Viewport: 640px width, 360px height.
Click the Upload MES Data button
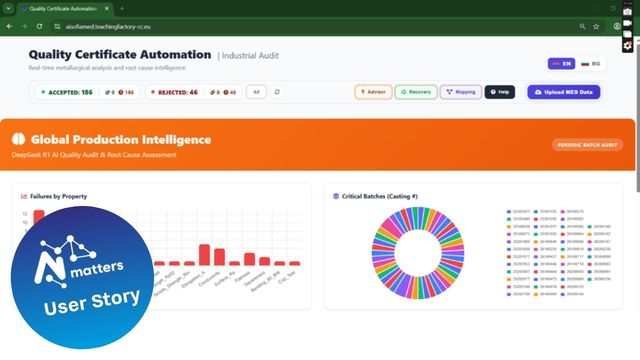[x=564, y=92]
